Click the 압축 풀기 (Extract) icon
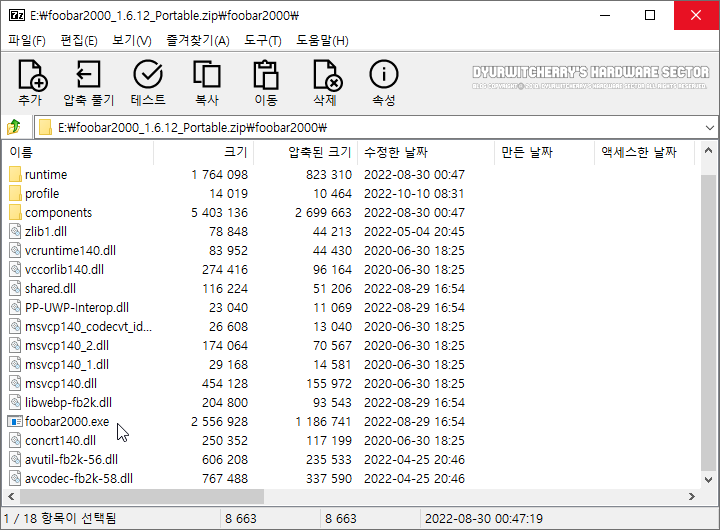720x530 pixels. (88, 74)
